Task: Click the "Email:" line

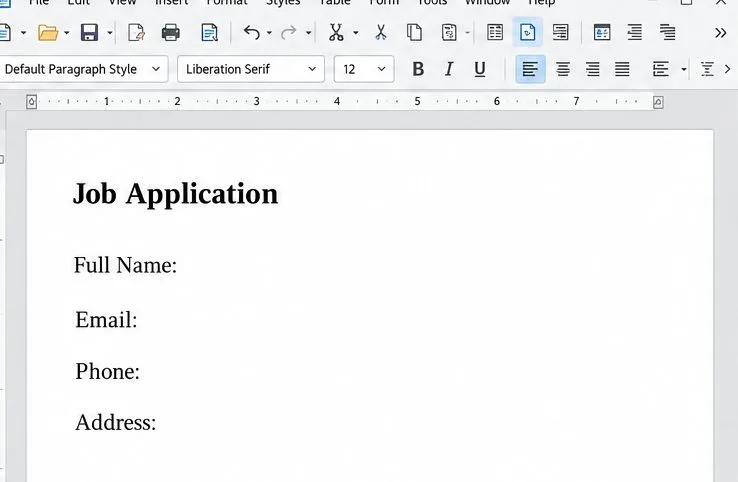Action: coord(106,320)
